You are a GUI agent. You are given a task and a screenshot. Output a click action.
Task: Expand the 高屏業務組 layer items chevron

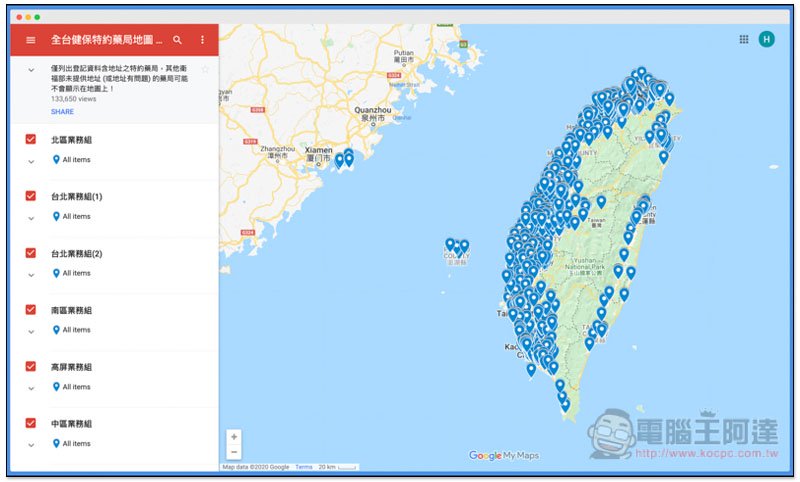click(x=31, y=388)
